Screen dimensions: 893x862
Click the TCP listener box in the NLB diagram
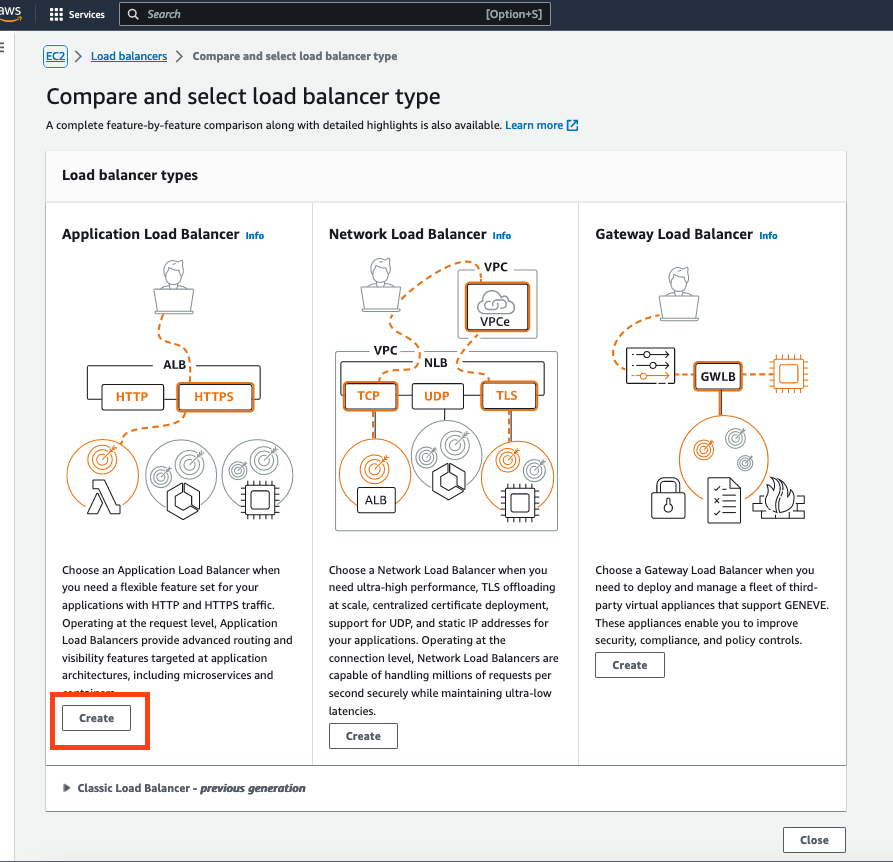(x=370, y=396)
